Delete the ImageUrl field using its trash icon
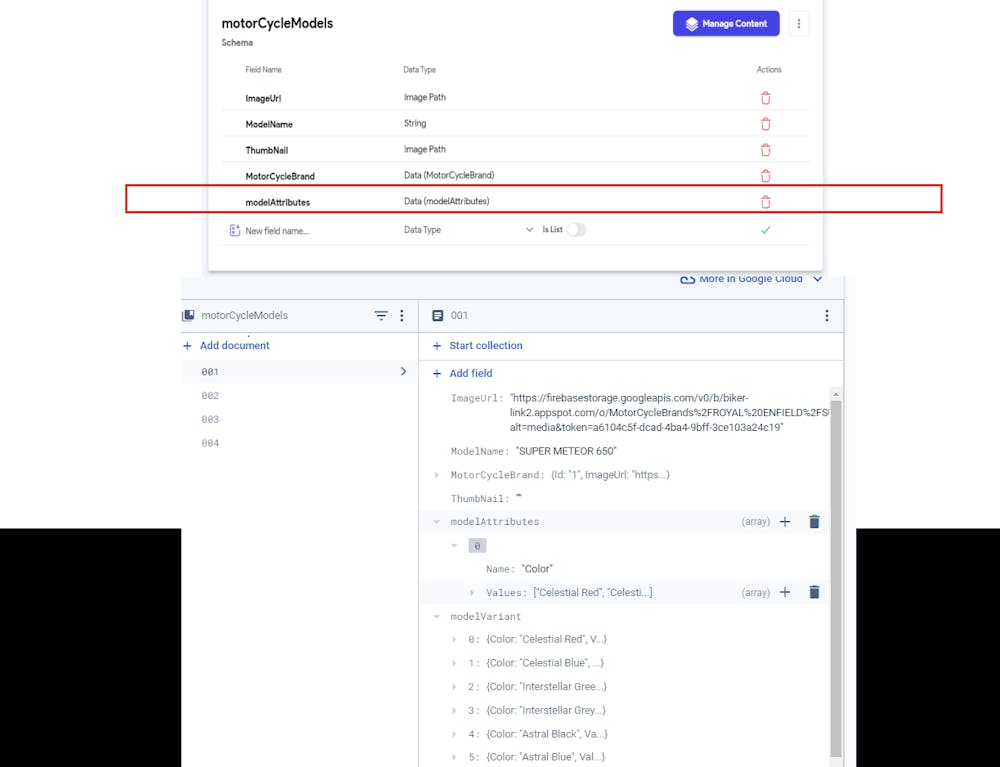The width and height of the screenshot is (1000, 767). [765, 97]
